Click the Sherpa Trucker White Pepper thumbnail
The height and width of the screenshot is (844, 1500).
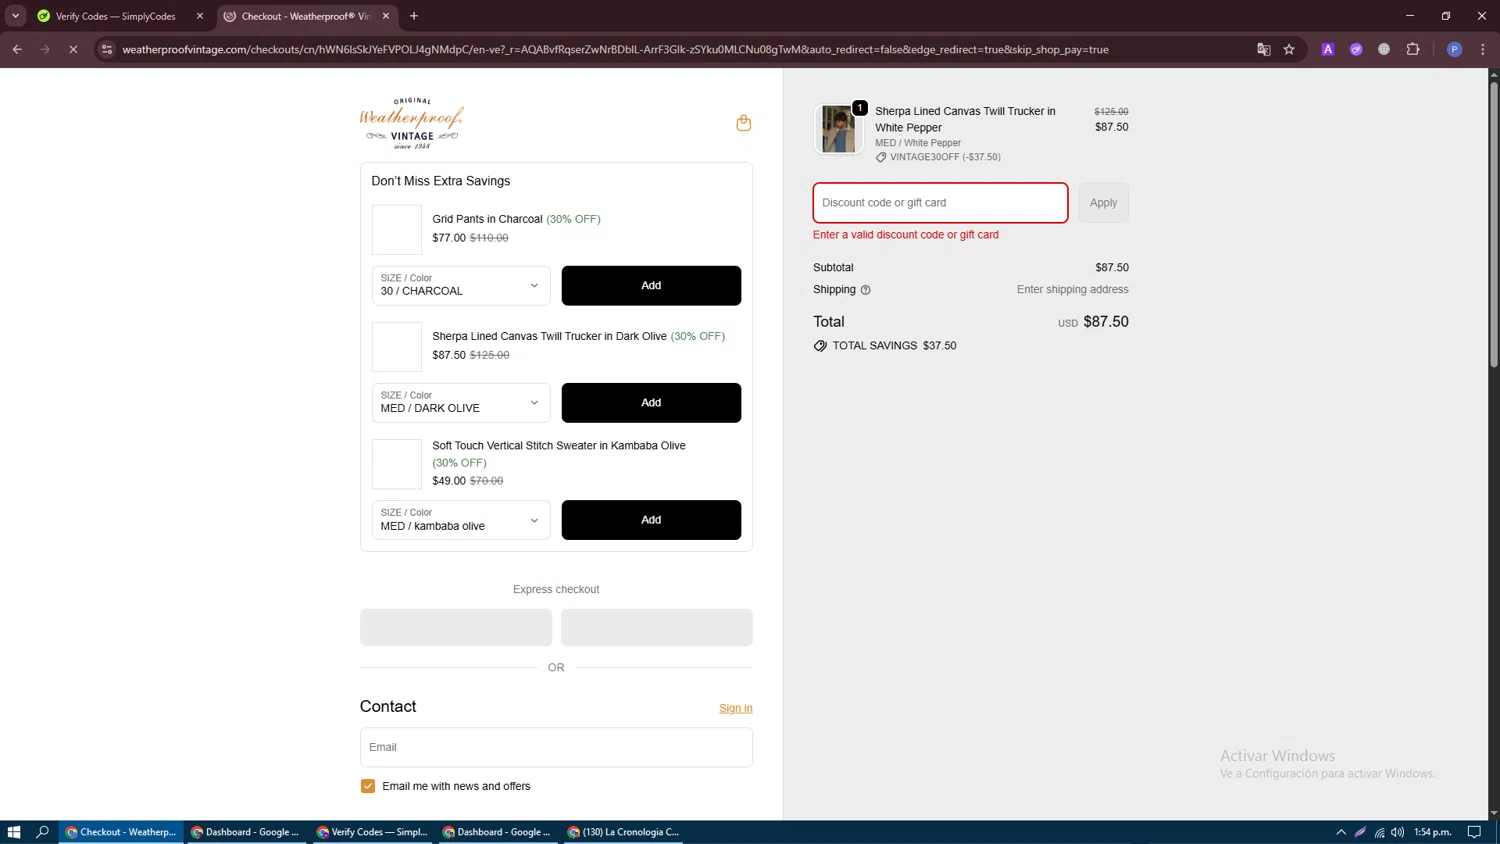tap(838, 129)
